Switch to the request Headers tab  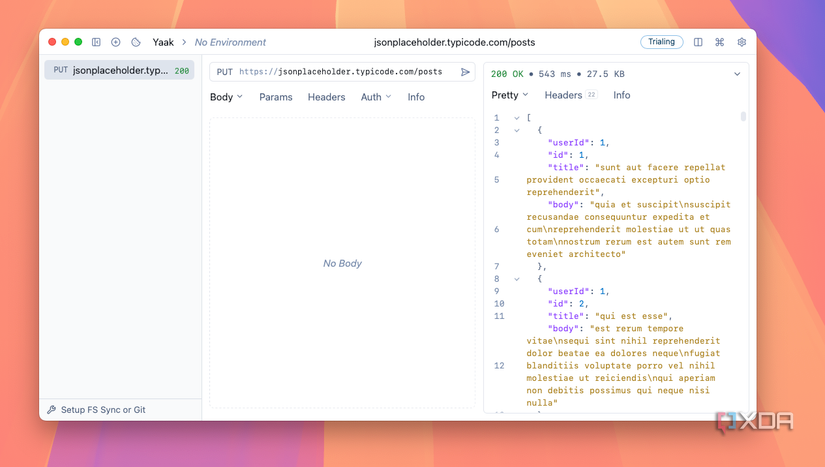tap(326, 97)
